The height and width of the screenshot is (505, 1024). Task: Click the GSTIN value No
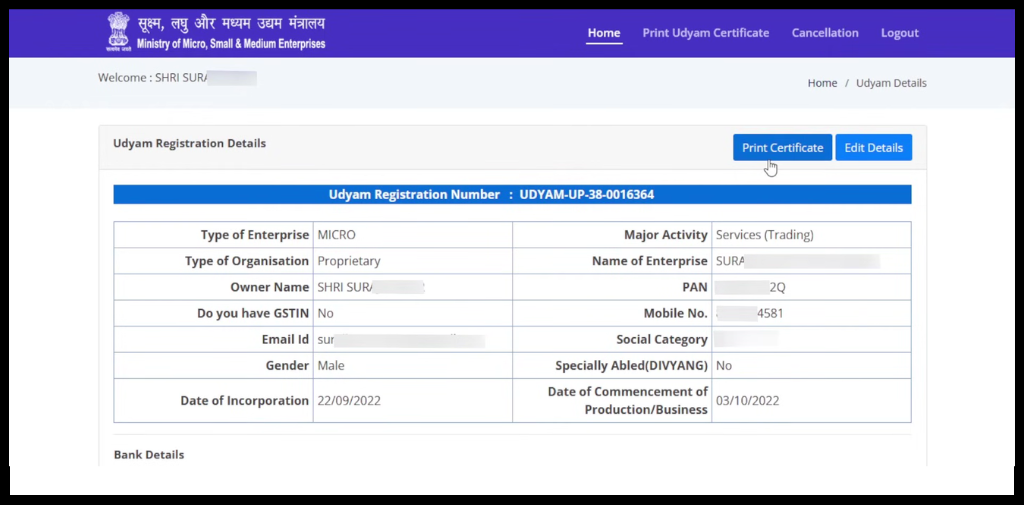click(x=325, y=314)
